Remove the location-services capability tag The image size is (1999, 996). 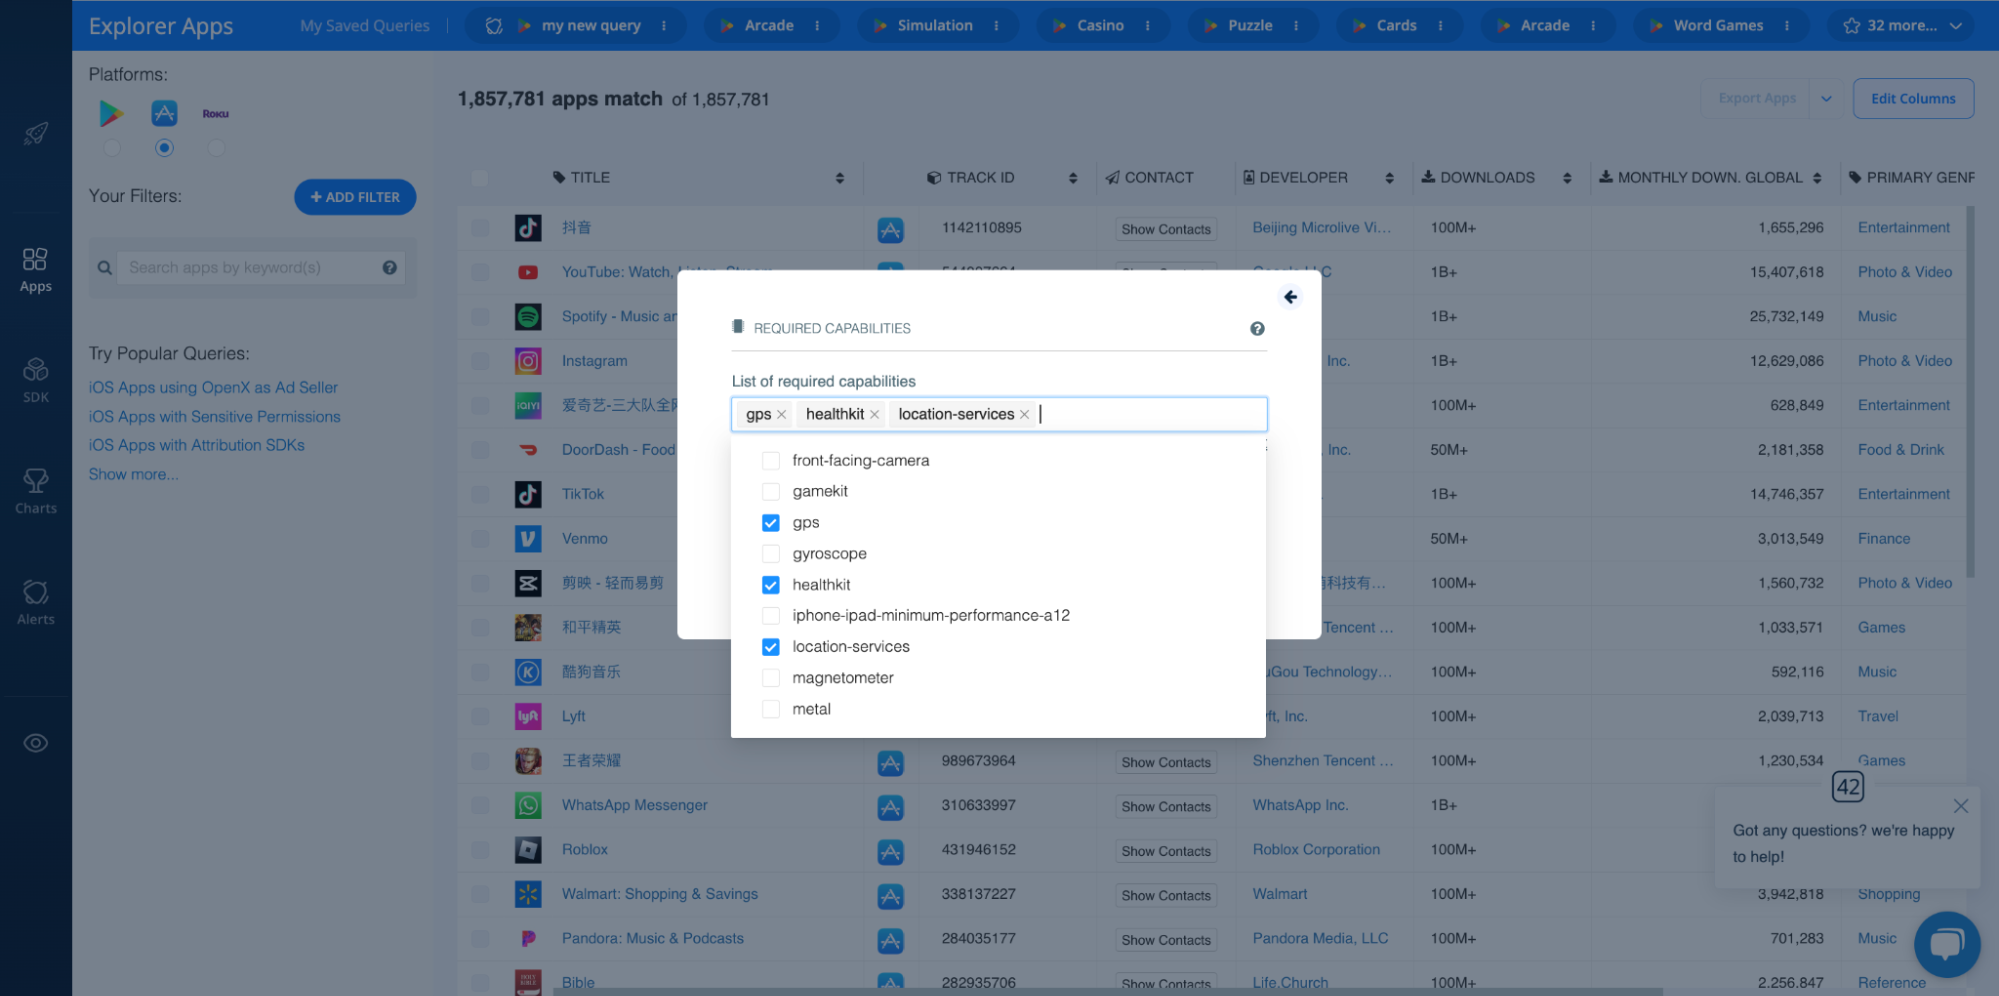pyautogui.click(x=1025, y=415)
